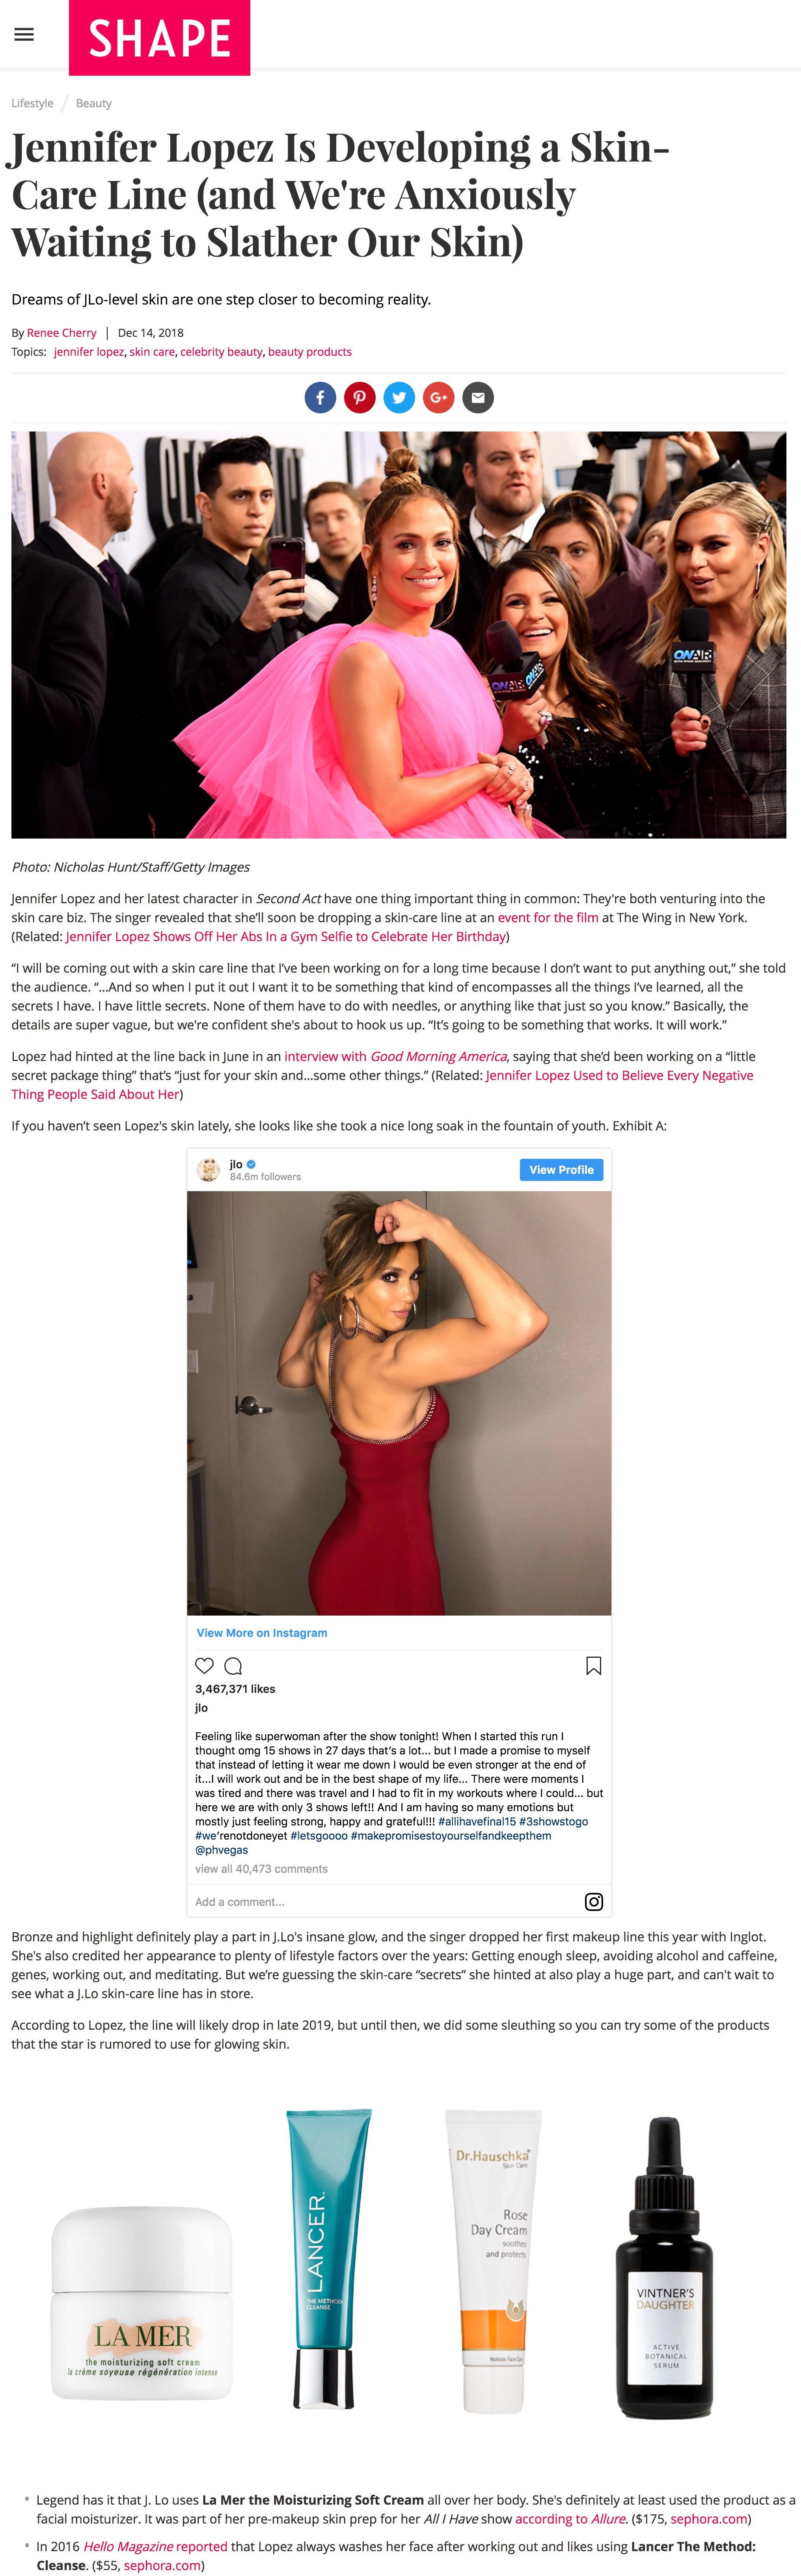Like the jlo Instagram post heart
The width and height of the screenshot is (801, 2576).
(204, 1665)
